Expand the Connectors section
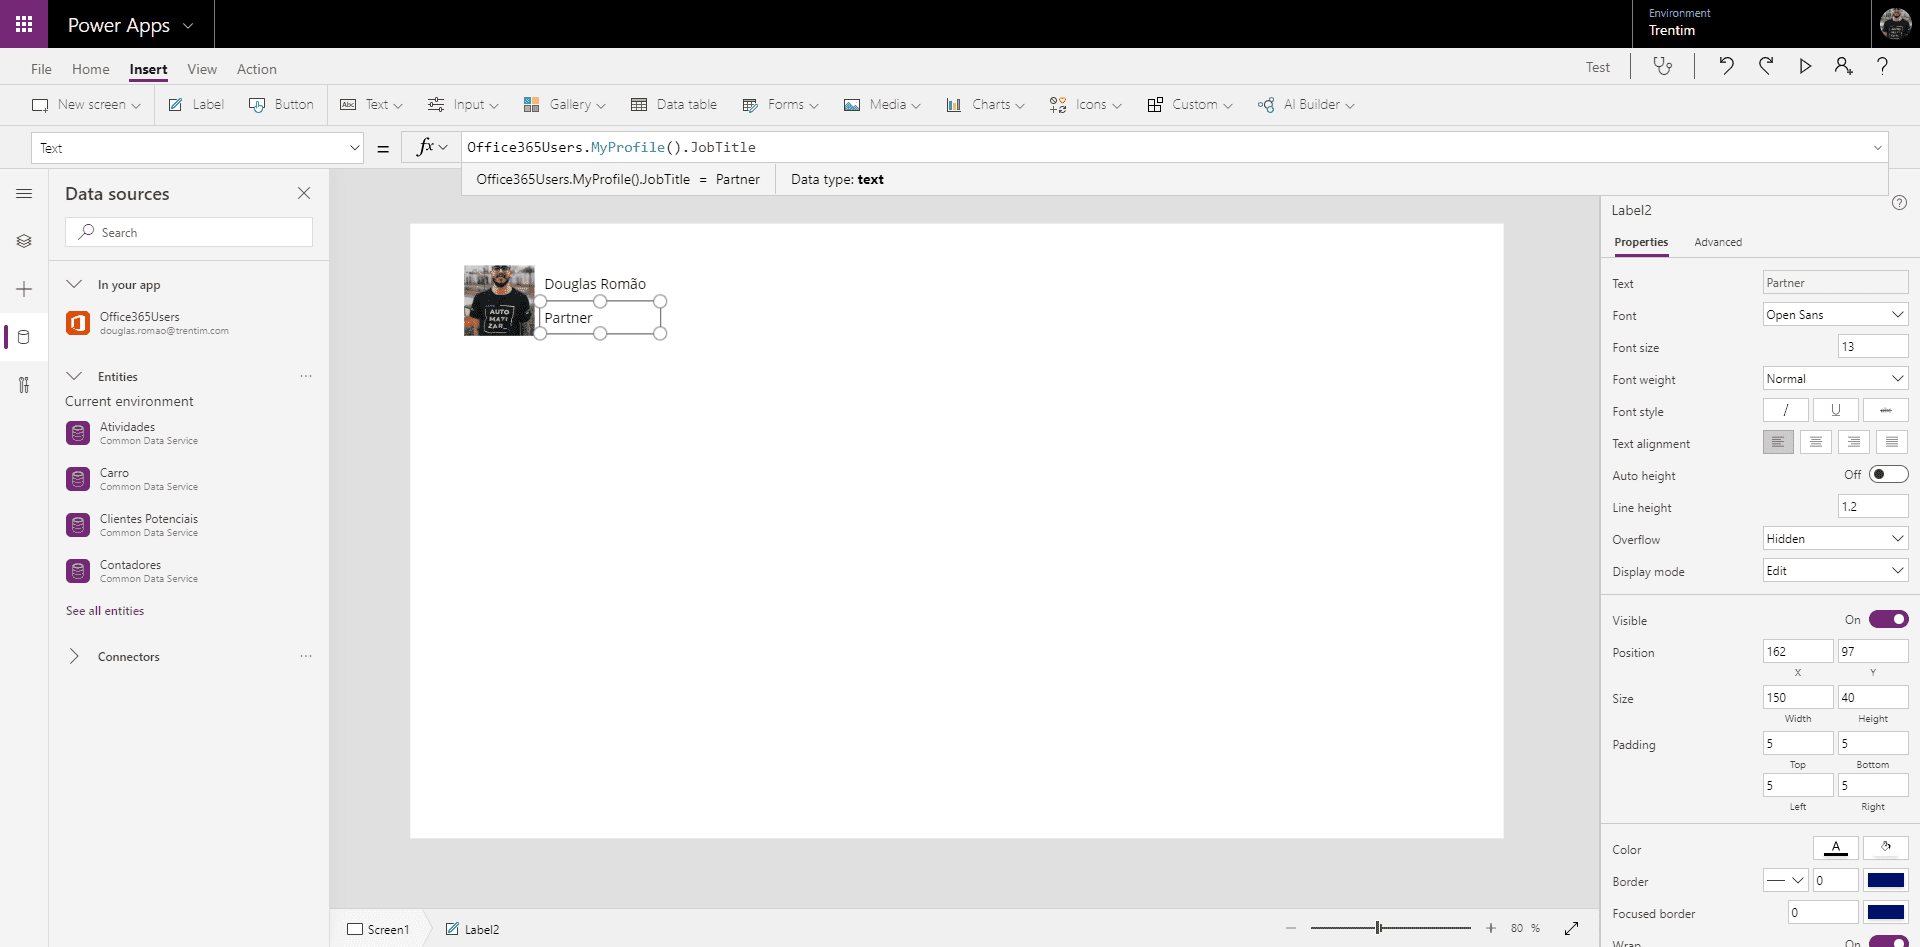 (74, 656)
